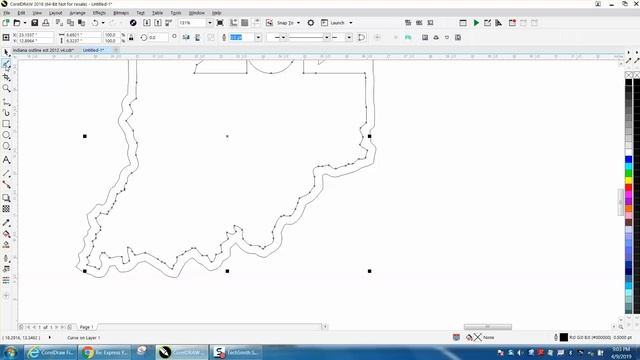
Task: Save the current document
Action: (35, 23)
